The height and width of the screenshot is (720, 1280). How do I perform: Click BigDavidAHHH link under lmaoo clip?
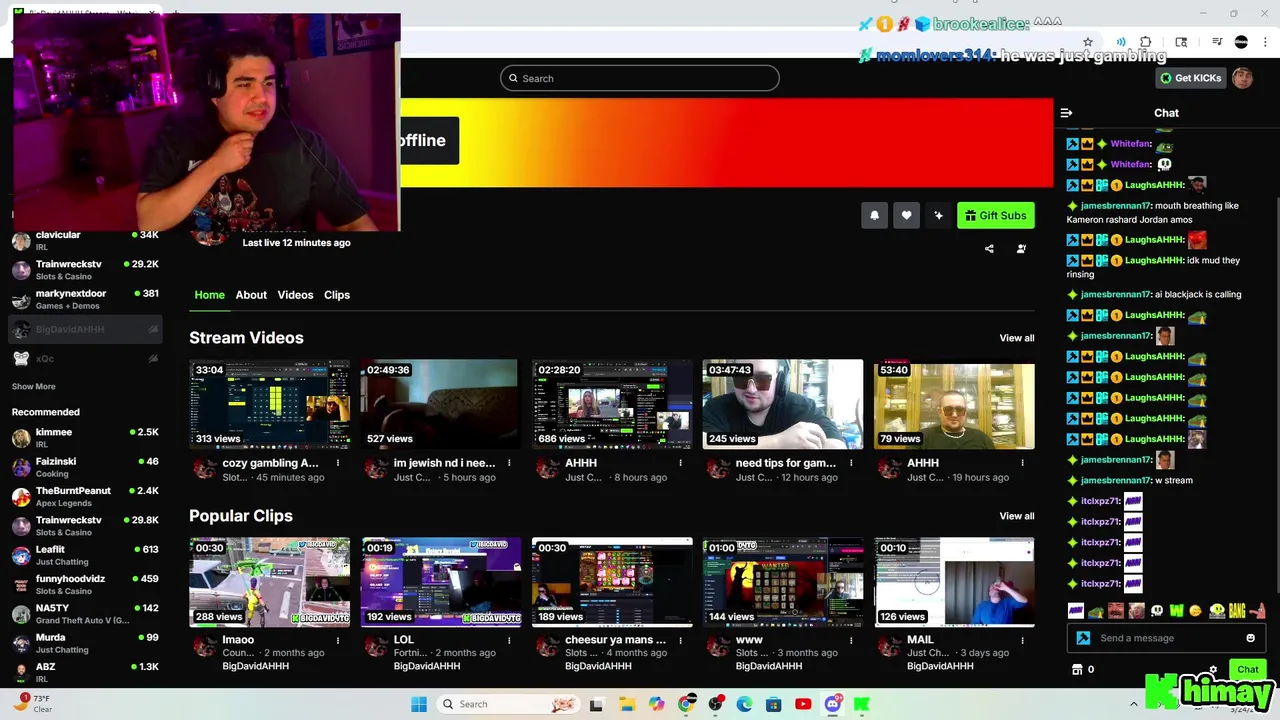(255, 666)
